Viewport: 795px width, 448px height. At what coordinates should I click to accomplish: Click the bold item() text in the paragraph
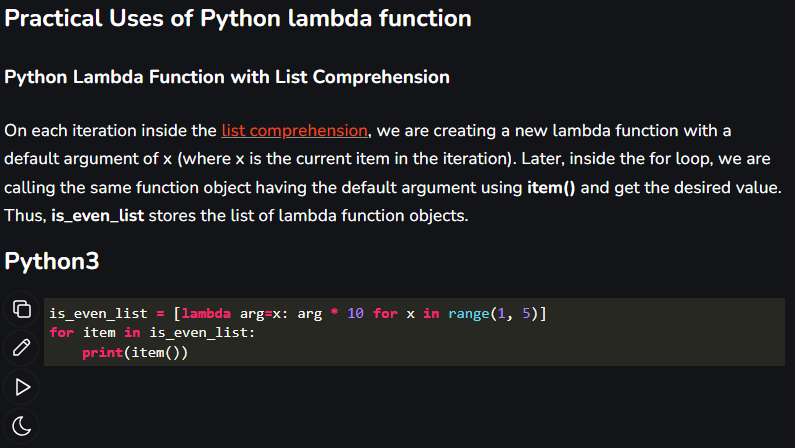tap(551, 188)
